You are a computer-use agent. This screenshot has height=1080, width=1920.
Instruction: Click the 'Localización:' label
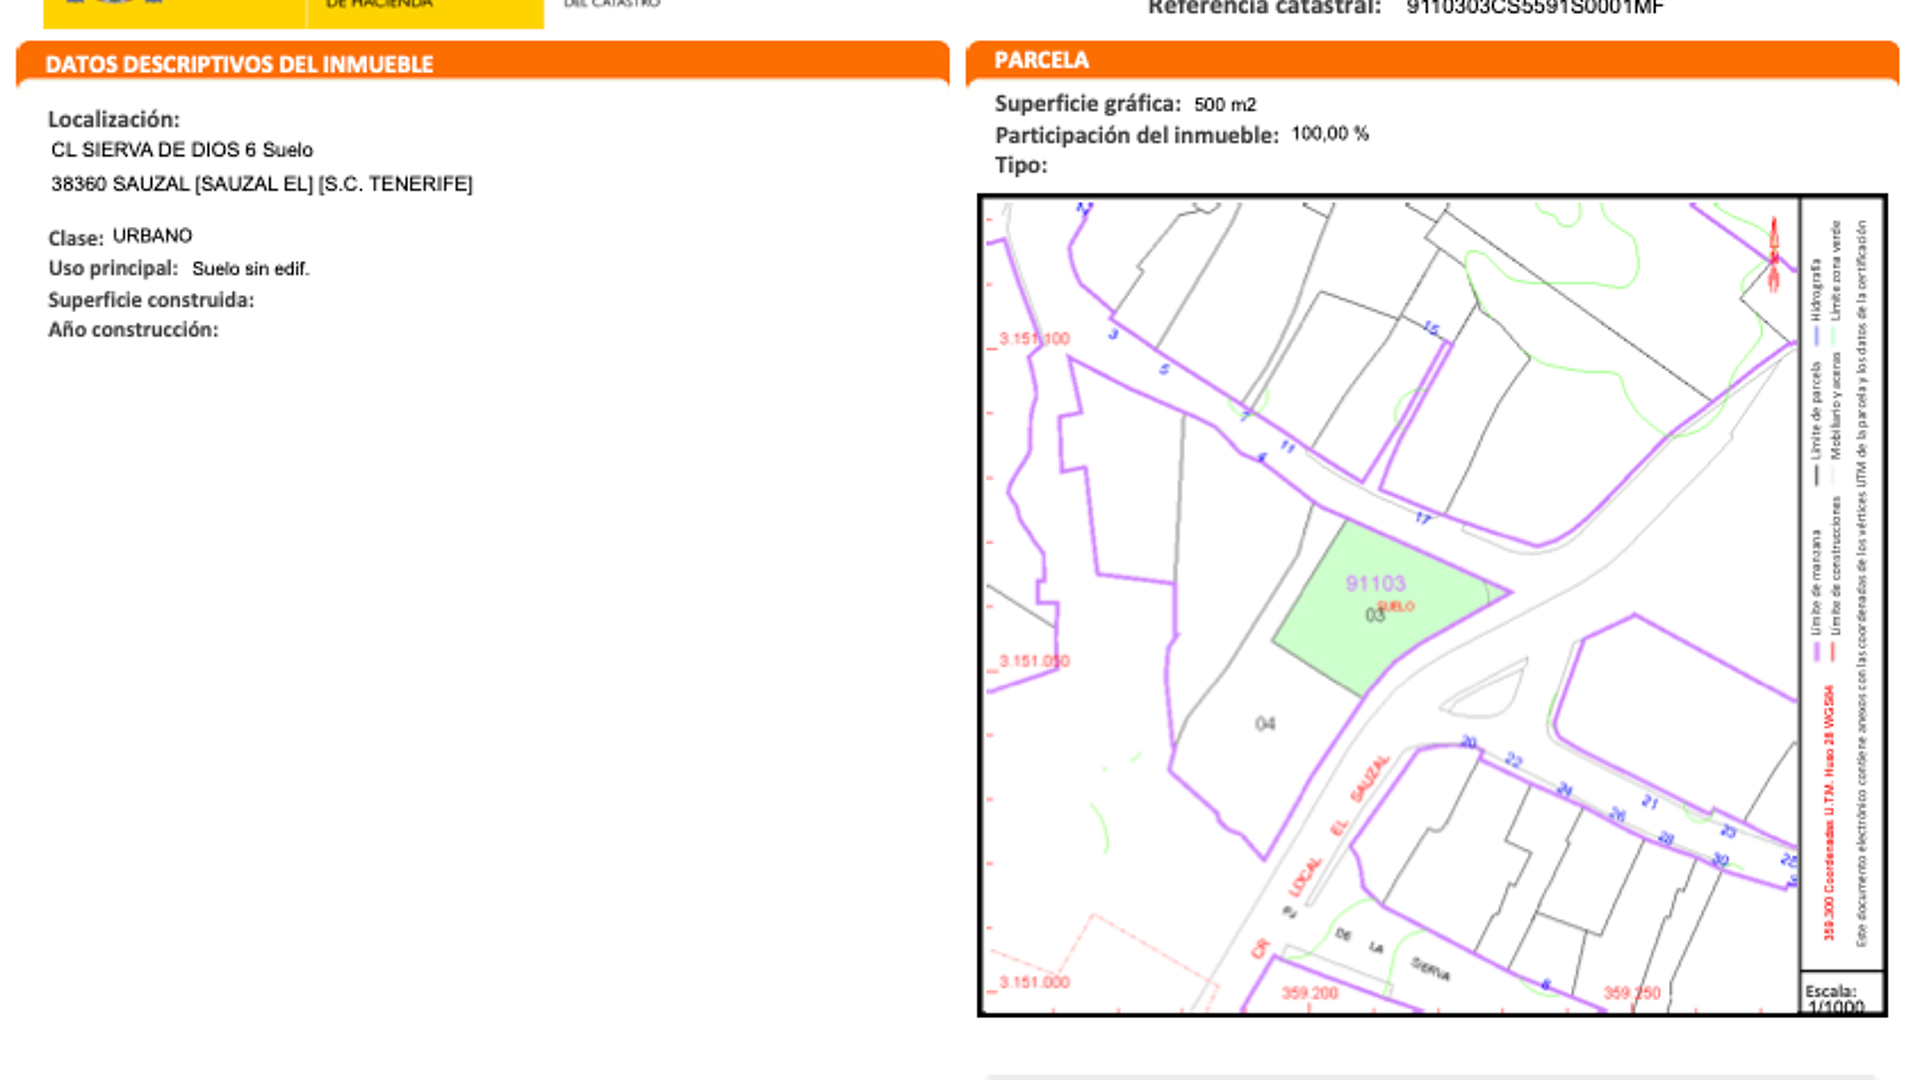click(114, 119)
